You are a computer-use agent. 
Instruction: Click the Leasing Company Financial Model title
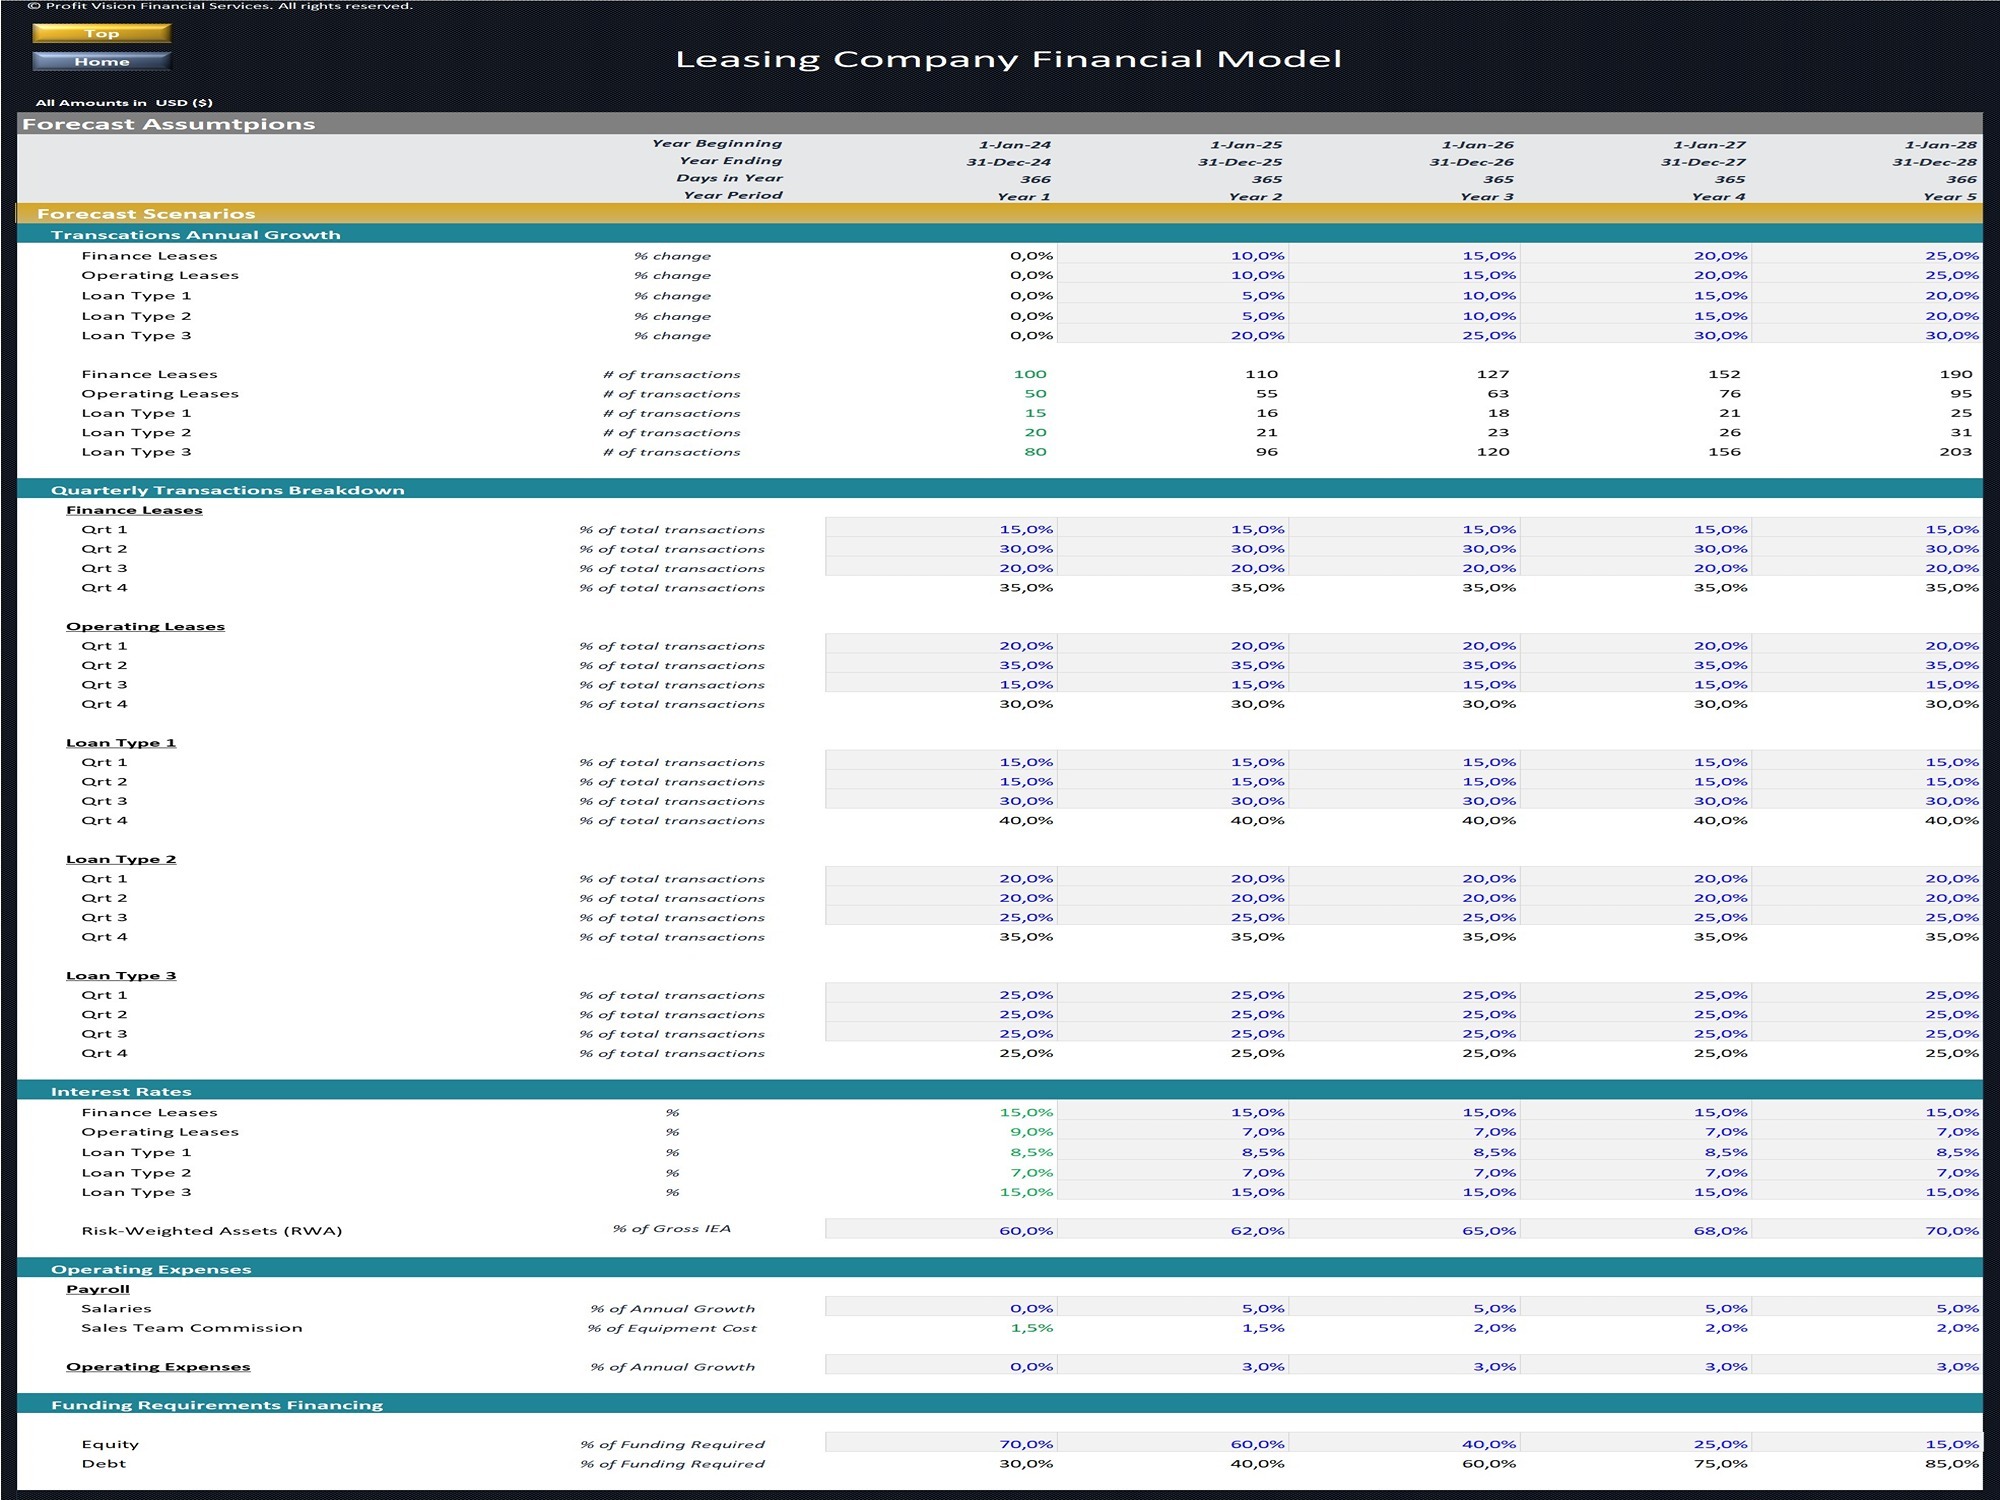pyautogui.click(x=1008, y=60)
